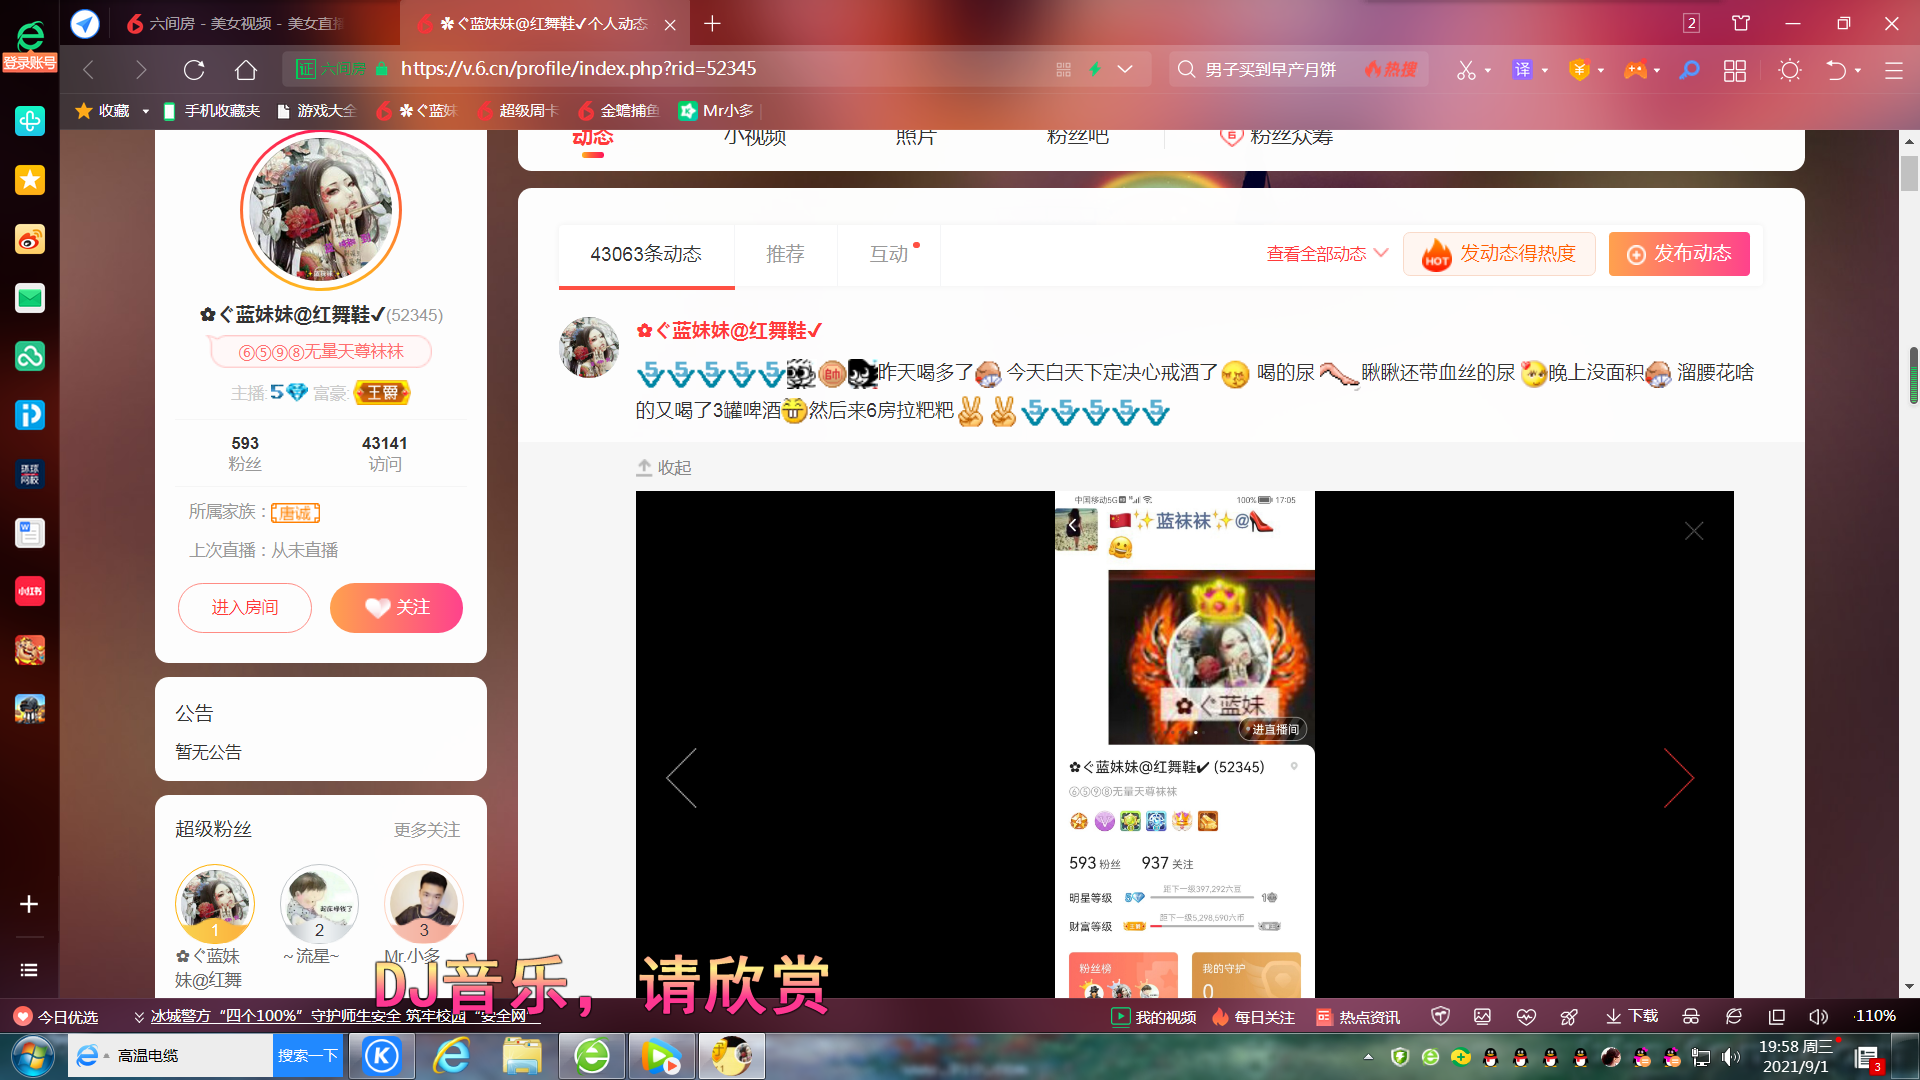Open Weibo icon in left sidebar
1920x1080 pixels.
click(x=30, y=239)
